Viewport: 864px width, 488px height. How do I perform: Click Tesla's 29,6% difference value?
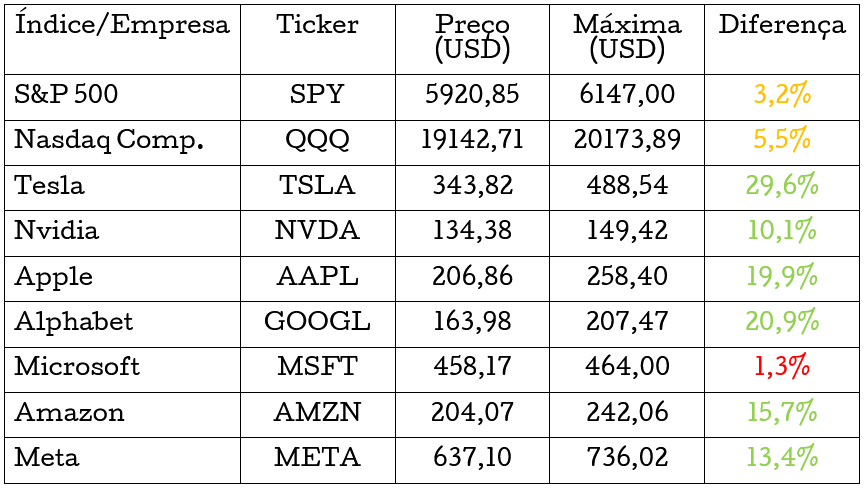[x=781, y=186]
